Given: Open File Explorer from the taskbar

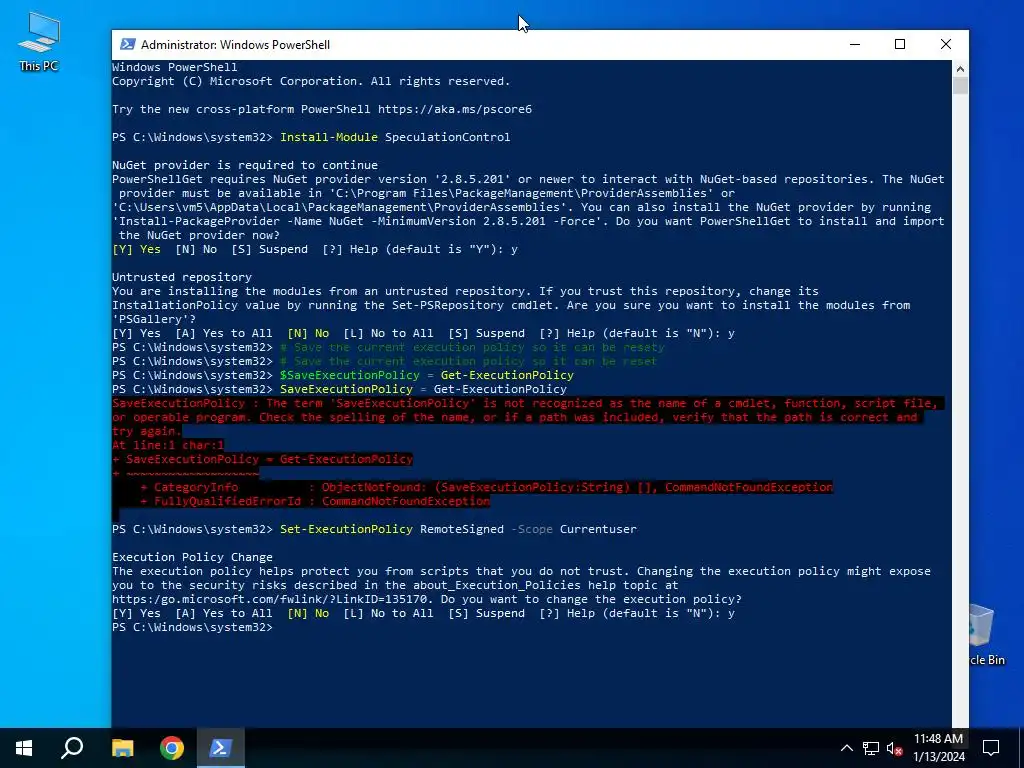Looking at the screenshot, I should coord(122,748).
